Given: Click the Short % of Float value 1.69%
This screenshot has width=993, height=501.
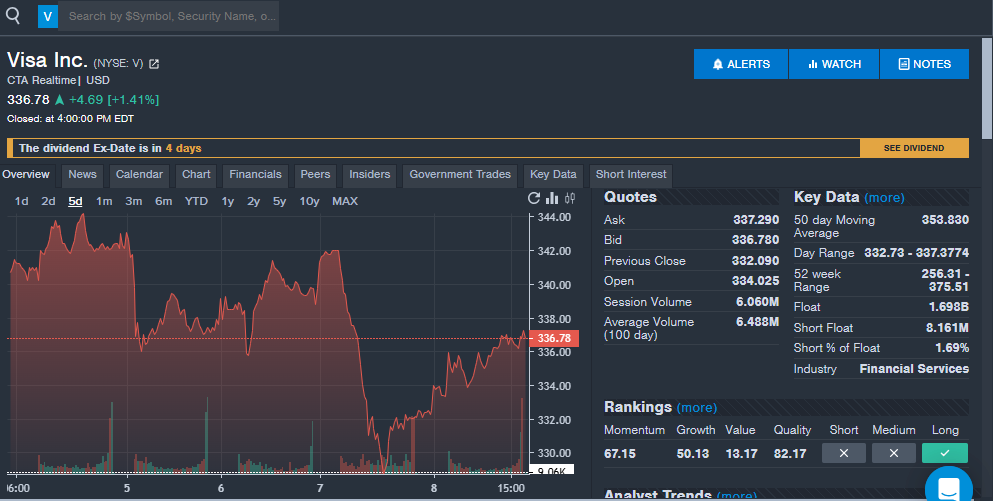Looking at the screenshot, I should point(952,348).
